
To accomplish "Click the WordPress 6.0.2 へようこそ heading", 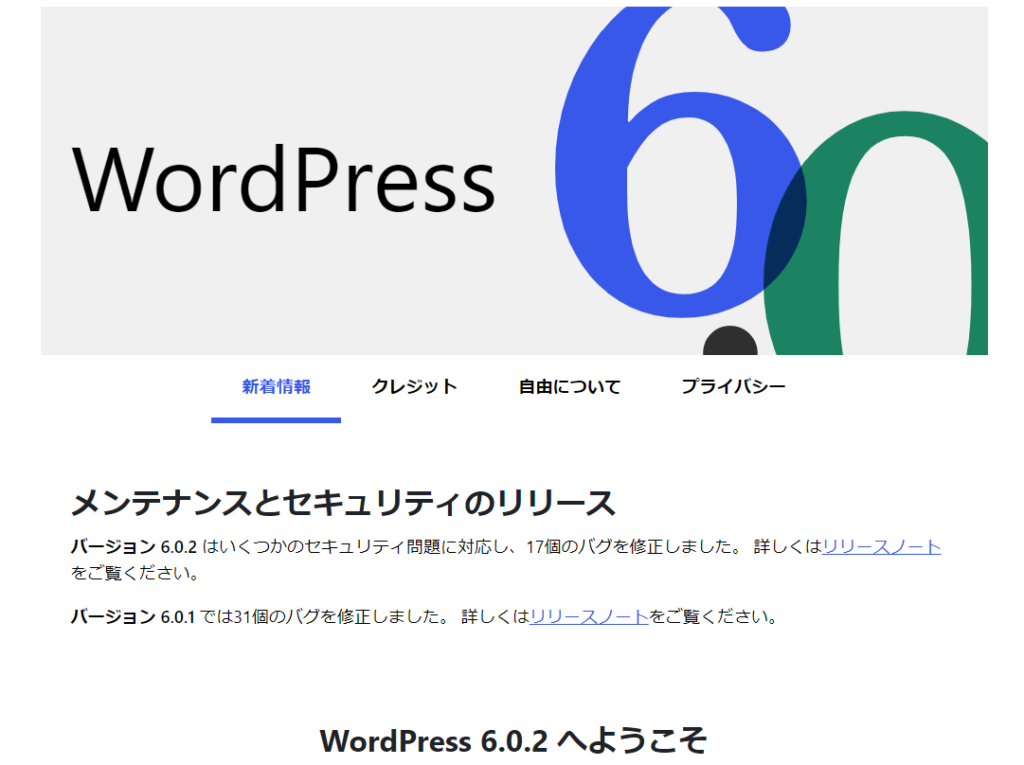I will pos(513,741).
